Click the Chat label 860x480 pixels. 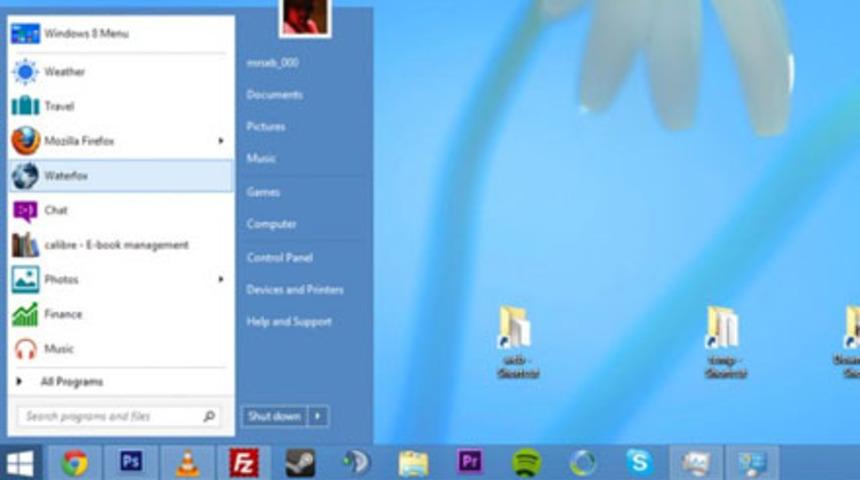click(56, 210)
